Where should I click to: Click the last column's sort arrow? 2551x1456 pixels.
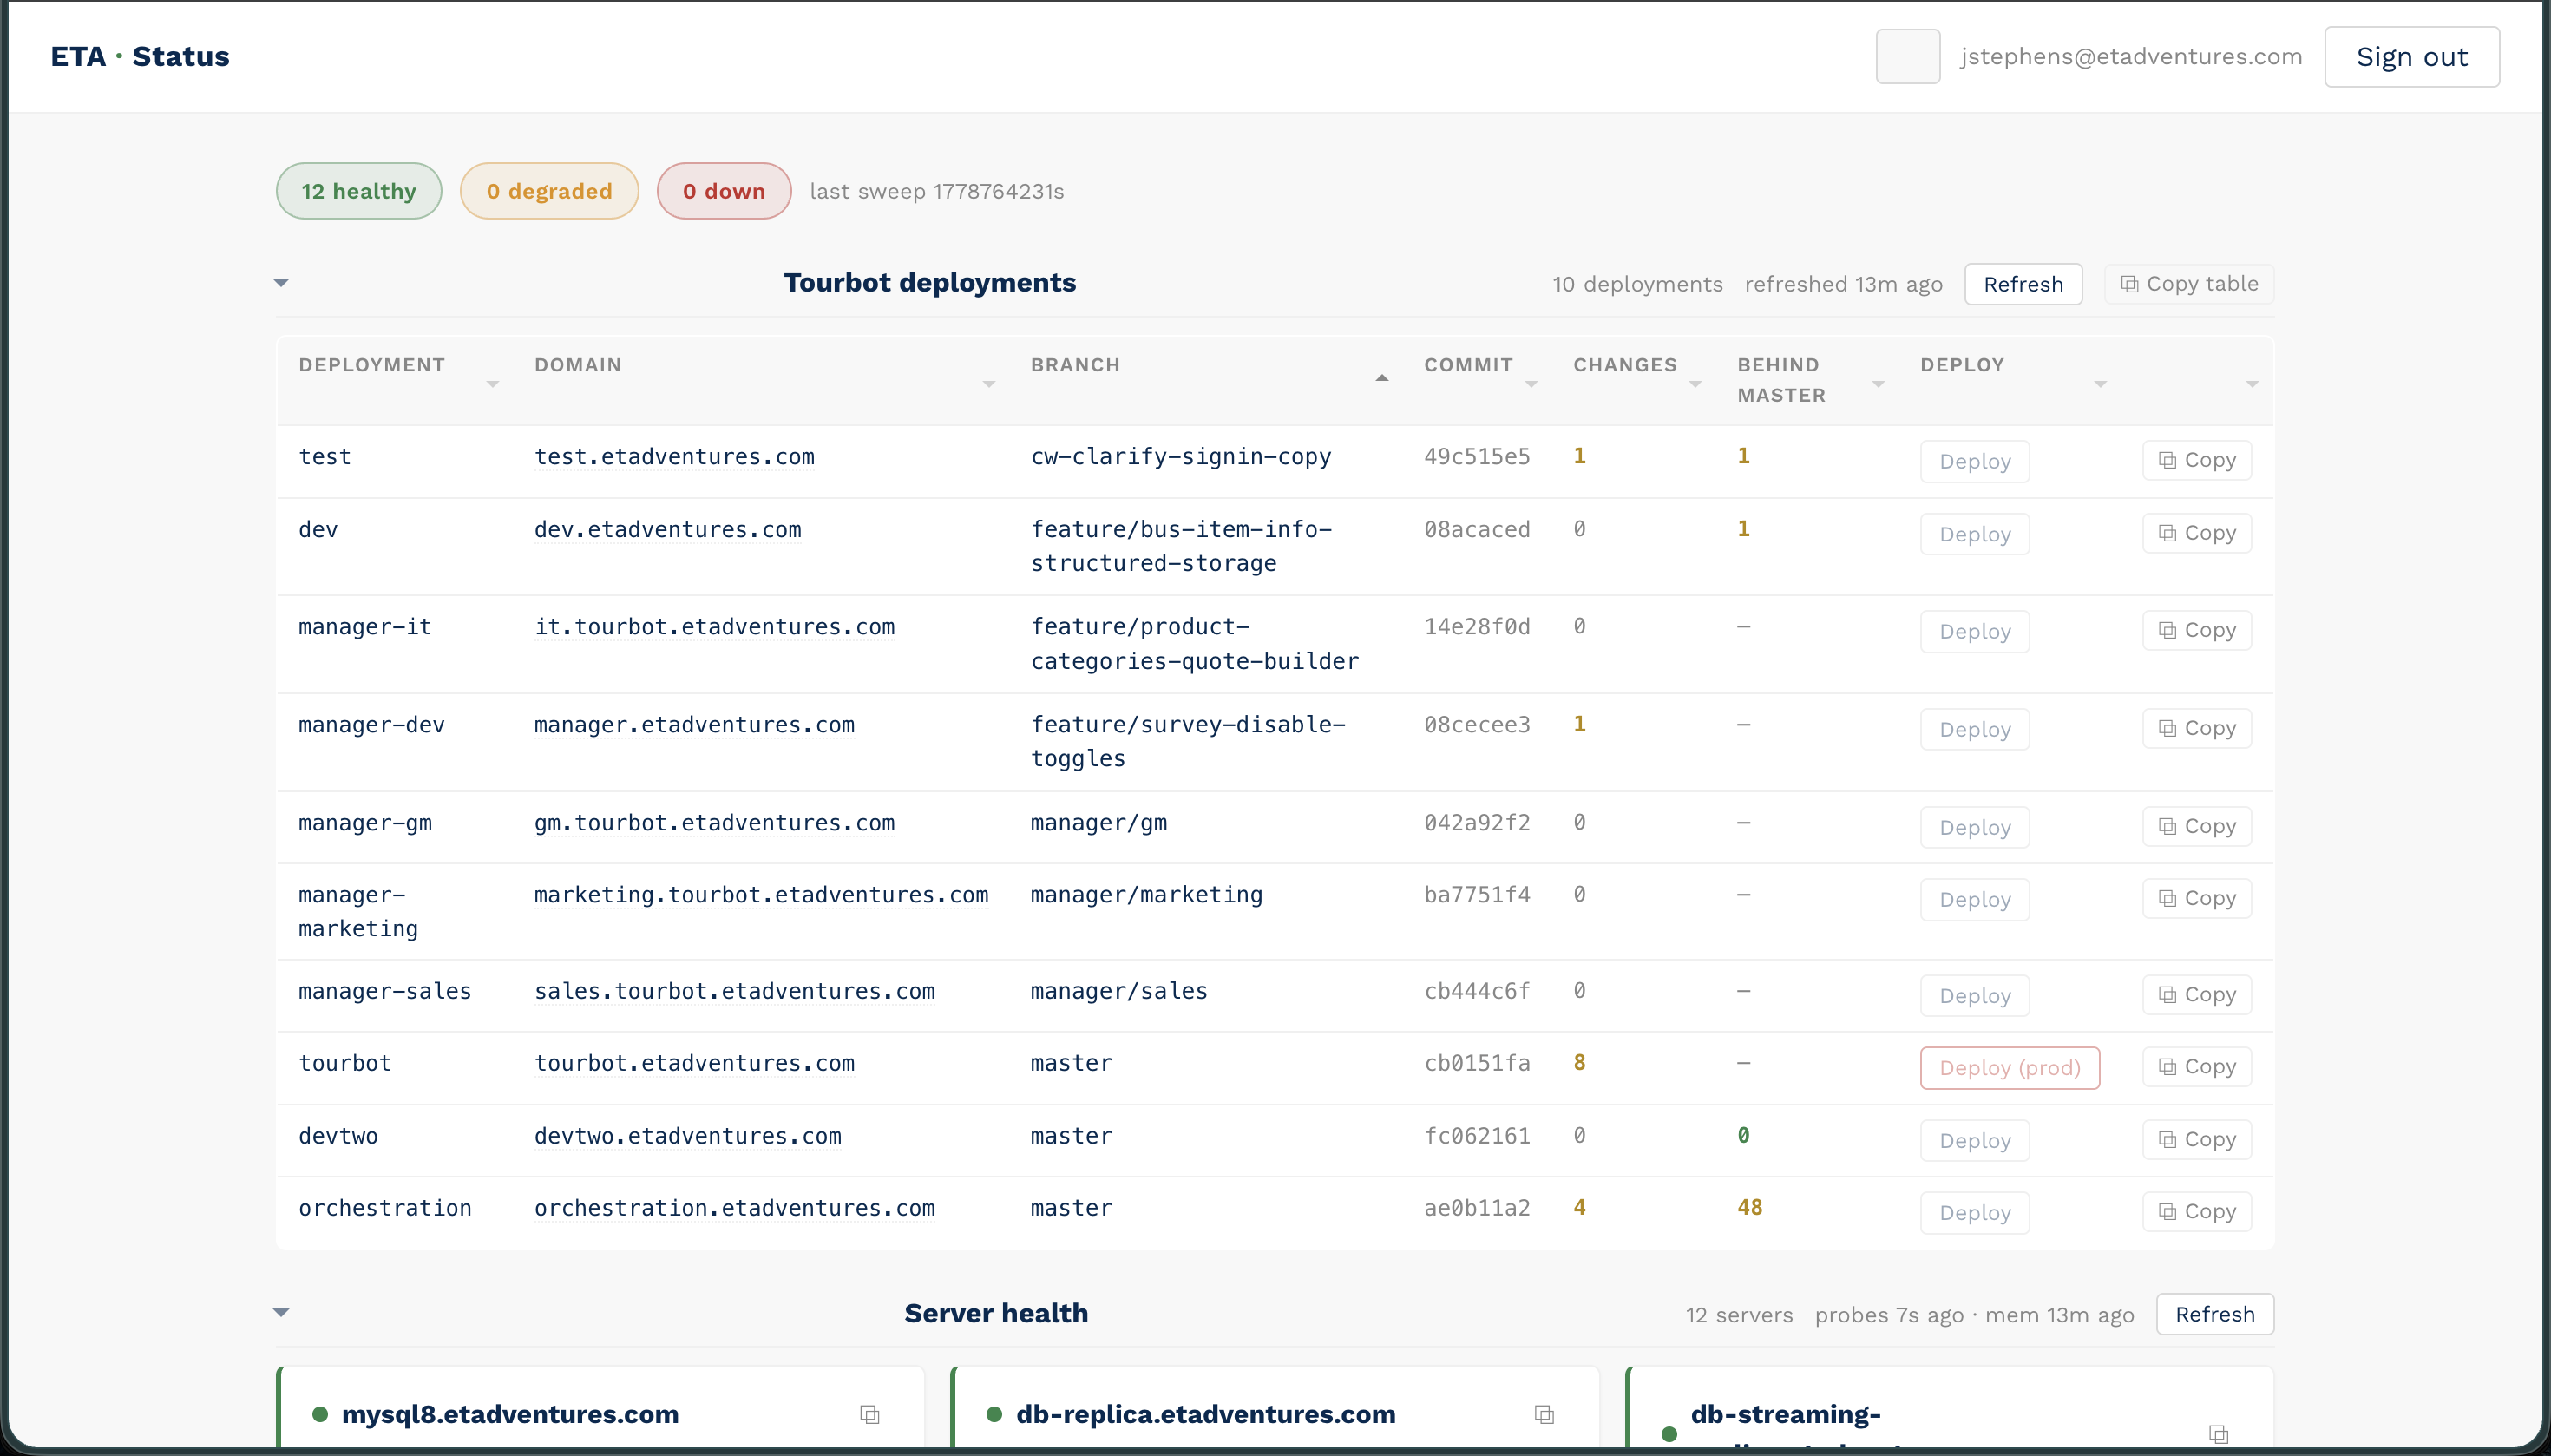click(x=2251, y=384)
